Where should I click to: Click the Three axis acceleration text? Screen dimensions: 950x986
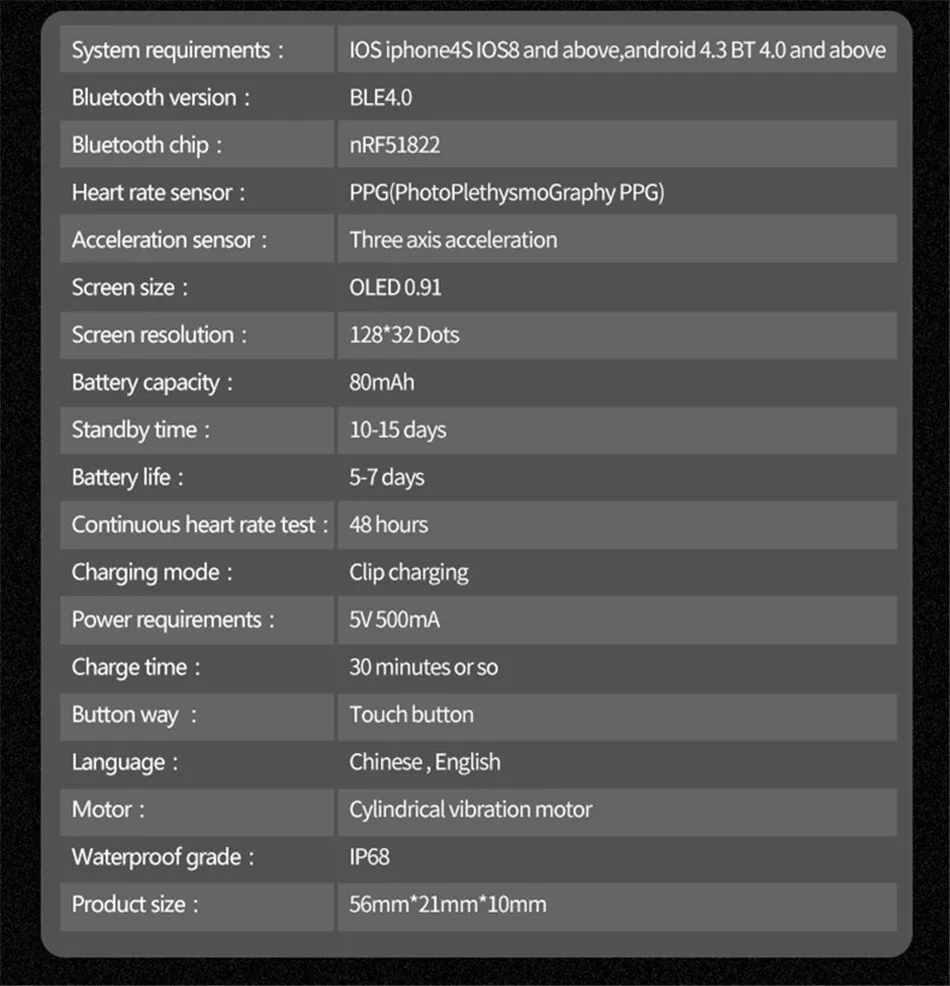click(453, 240)
